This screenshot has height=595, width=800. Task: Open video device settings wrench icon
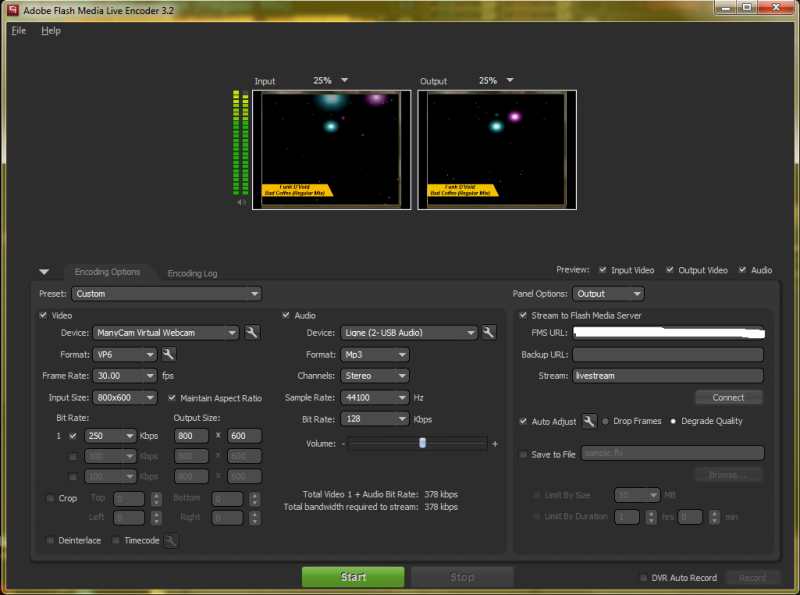click(x=252, y=333)
